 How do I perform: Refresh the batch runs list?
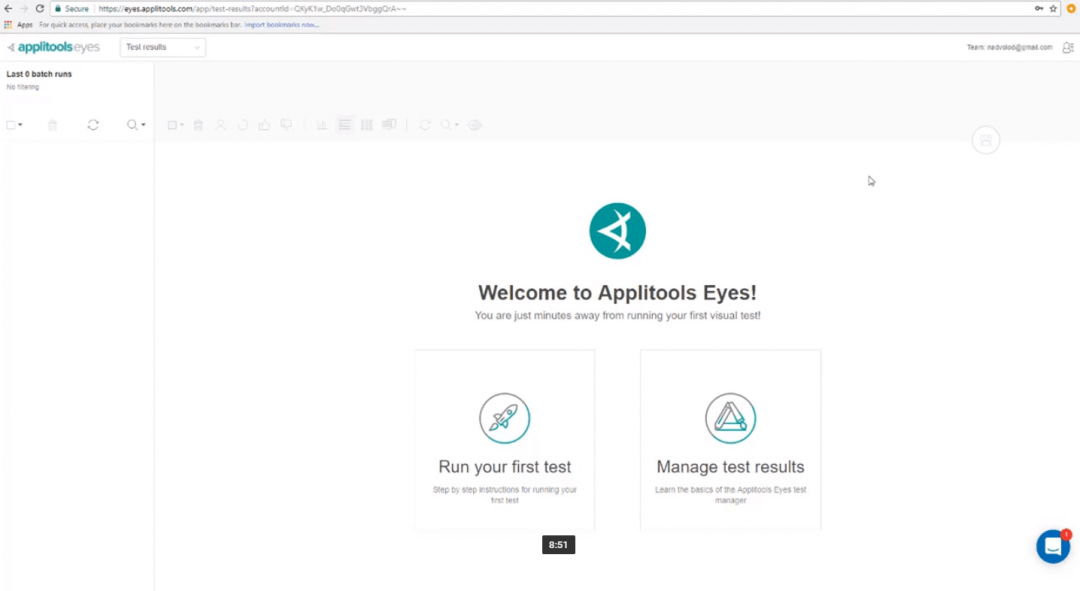(93, 124)
